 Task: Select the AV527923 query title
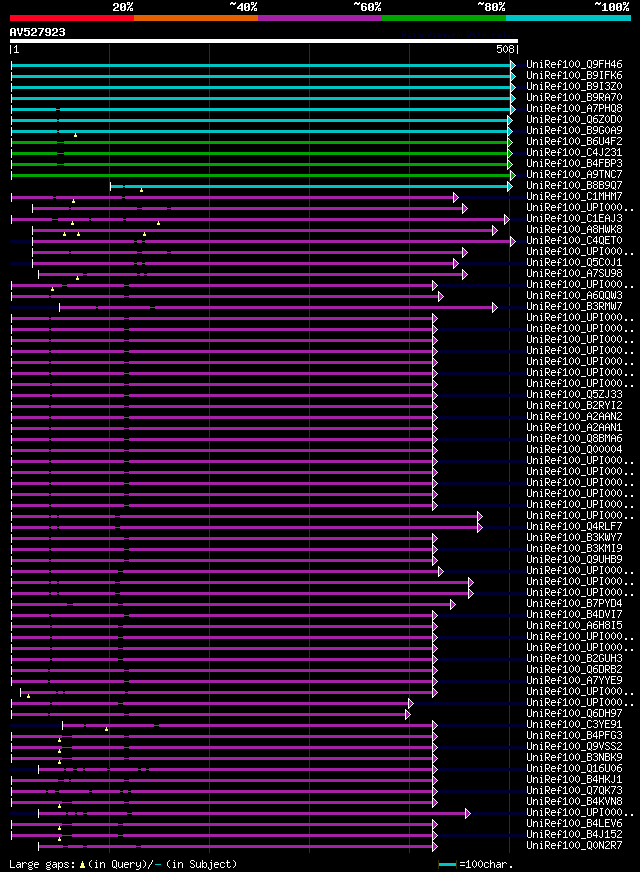[x=37, y=32]
